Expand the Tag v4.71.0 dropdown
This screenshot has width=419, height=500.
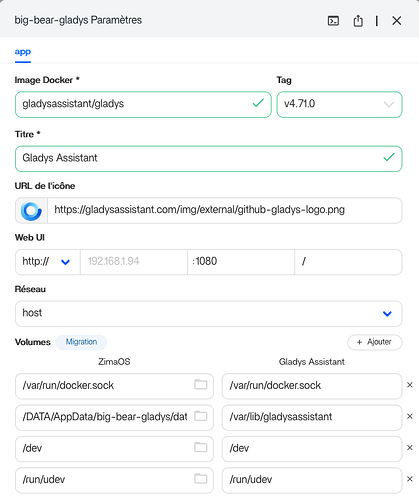coord(339,104)
